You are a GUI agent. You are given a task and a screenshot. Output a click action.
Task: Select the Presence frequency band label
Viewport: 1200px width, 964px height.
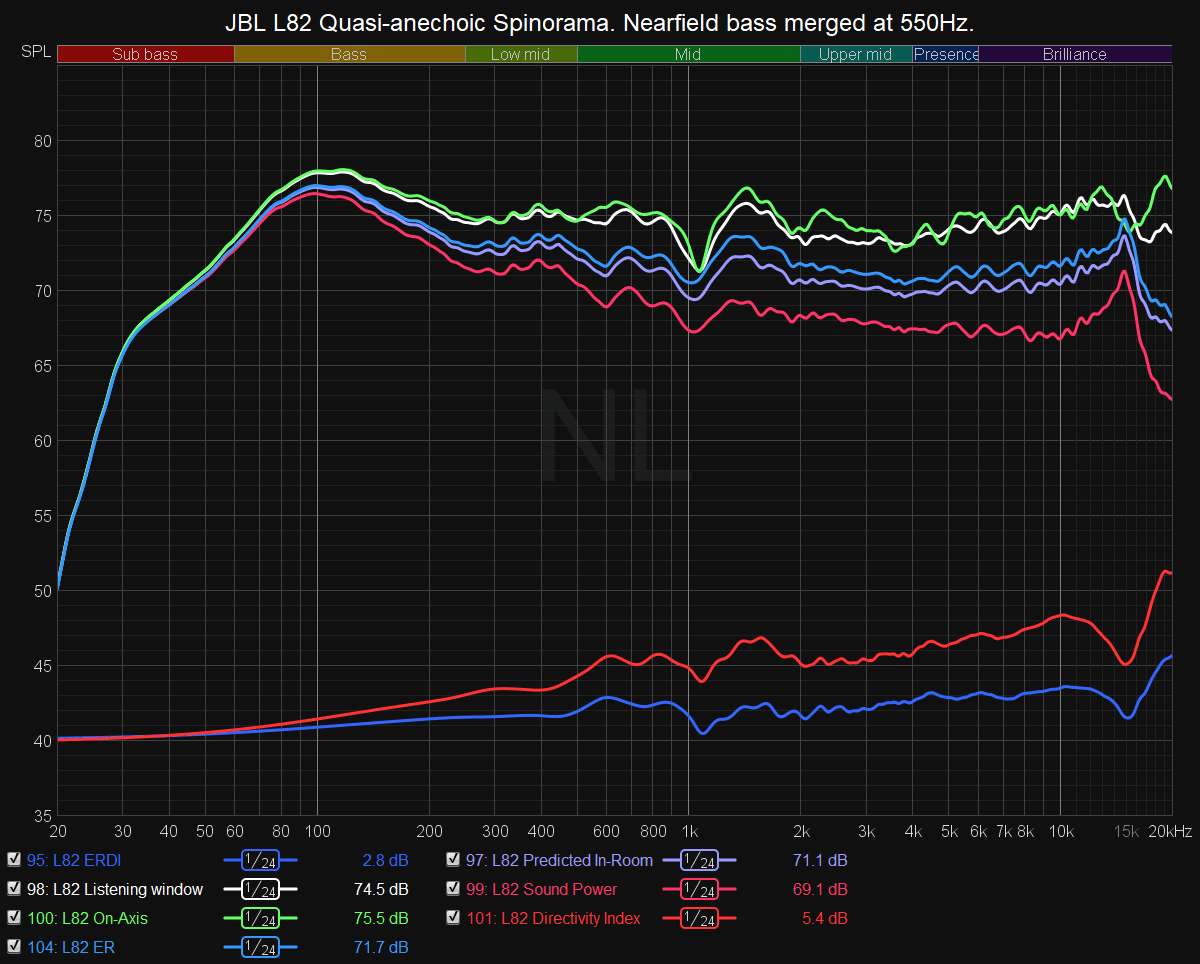(946, 54)
